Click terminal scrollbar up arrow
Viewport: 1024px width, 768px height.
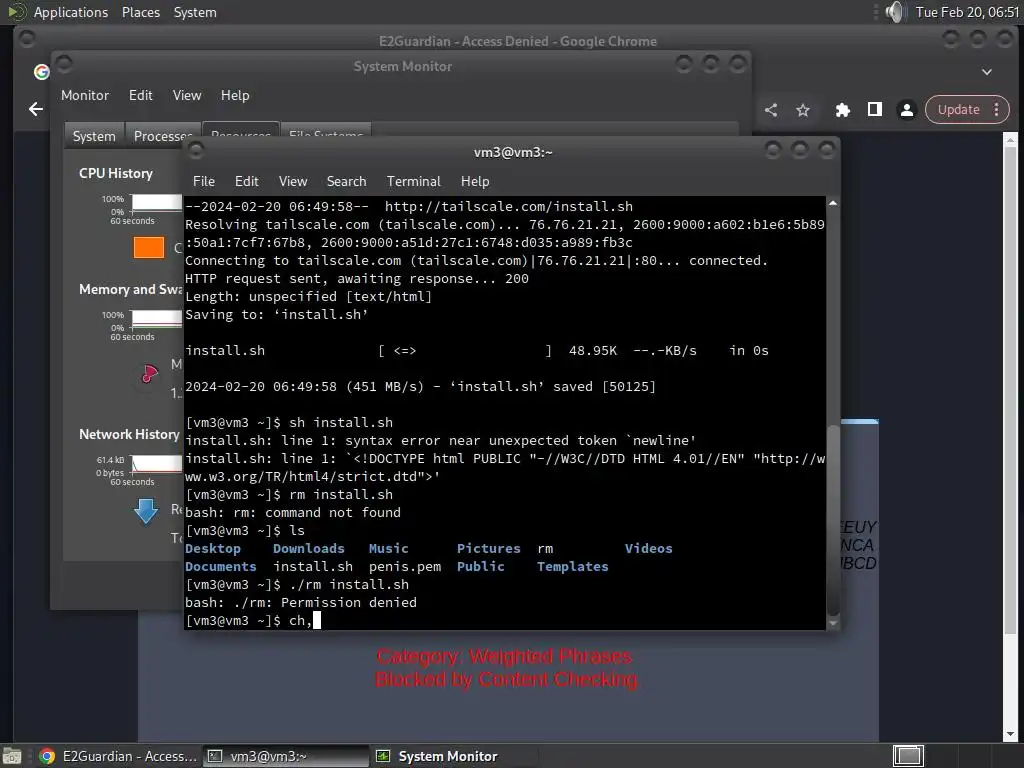(833, 204)
